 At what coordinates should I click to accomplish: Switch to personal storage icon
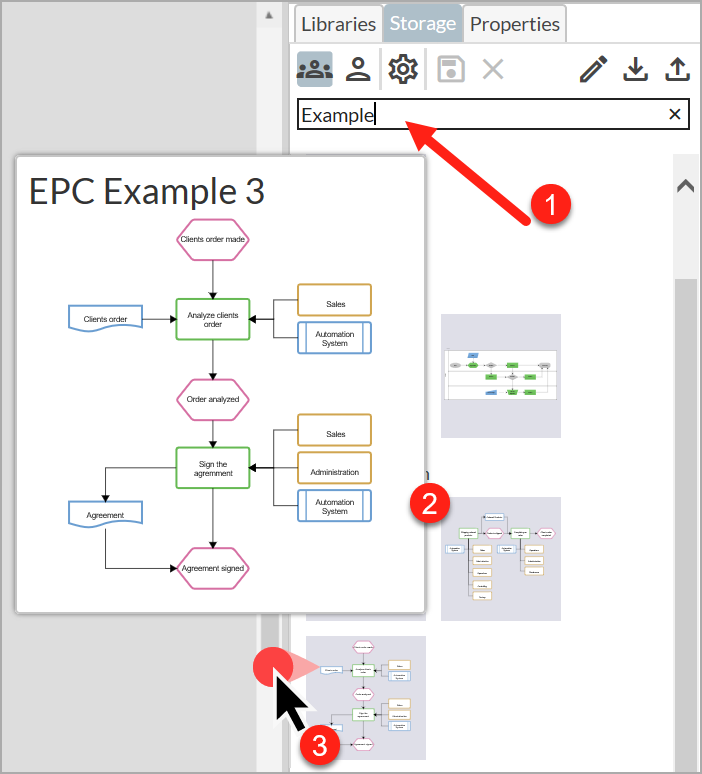pyautogui.click(x=358, y=69)
